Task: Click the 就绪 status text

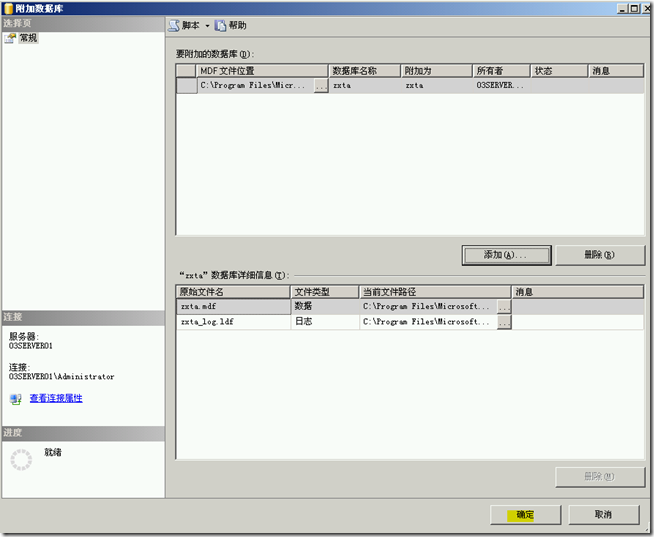Action: 53,452
